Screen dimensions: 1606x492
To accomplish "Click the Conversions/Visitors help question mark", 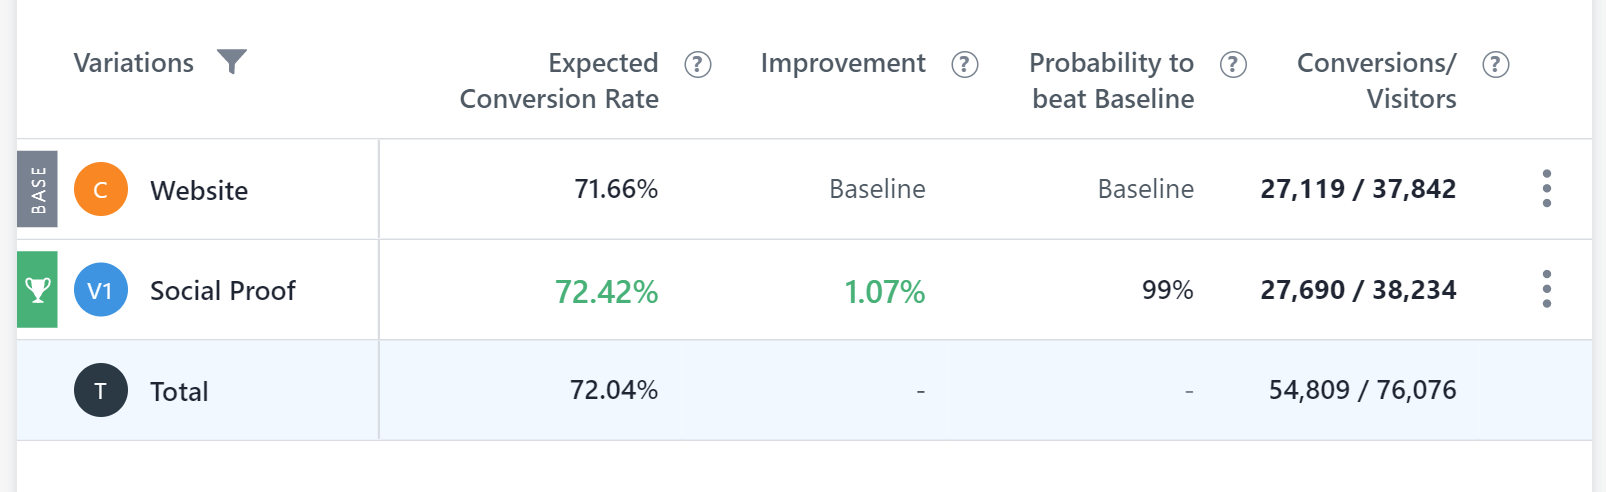I will pos(1496,65).
